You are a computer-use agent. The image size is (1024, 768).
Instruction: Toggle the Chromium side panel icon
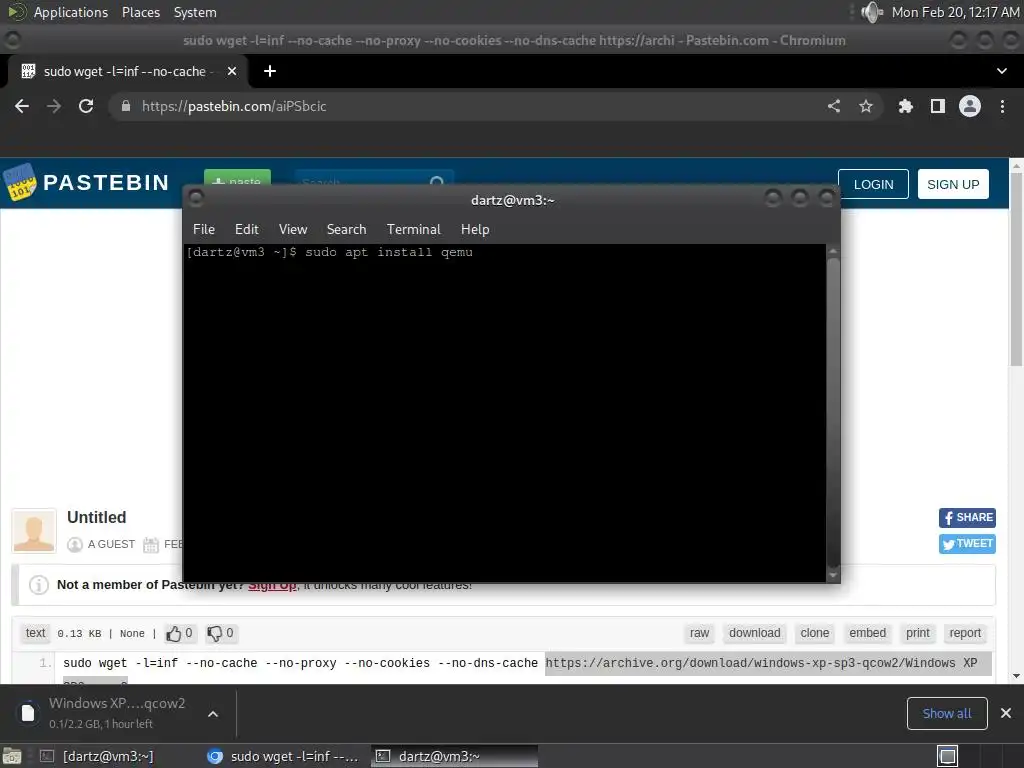(x=938, y=106)
